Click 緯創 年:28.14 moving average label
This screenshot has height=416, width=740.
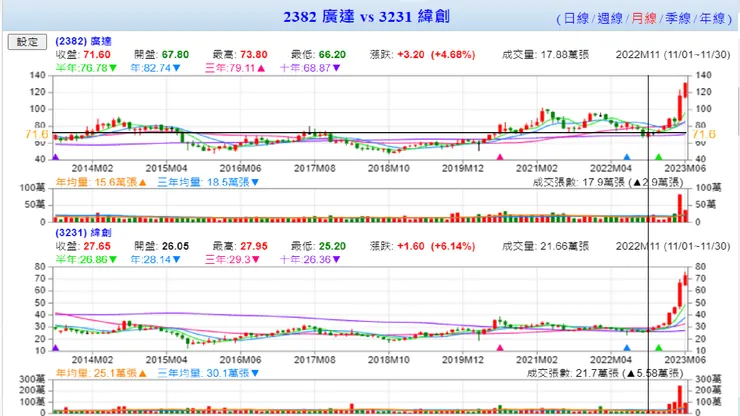[x=155, y=259]
